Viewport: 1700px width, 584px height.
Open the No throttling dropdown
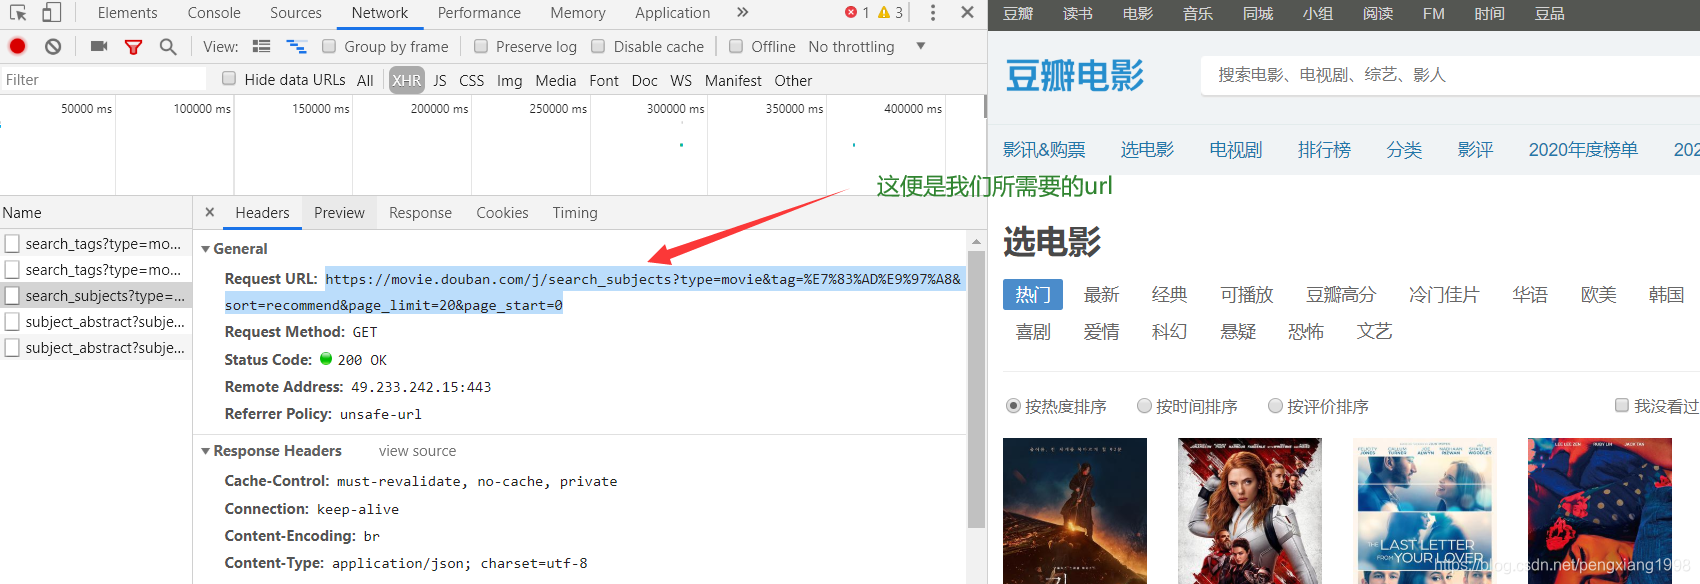866,46
